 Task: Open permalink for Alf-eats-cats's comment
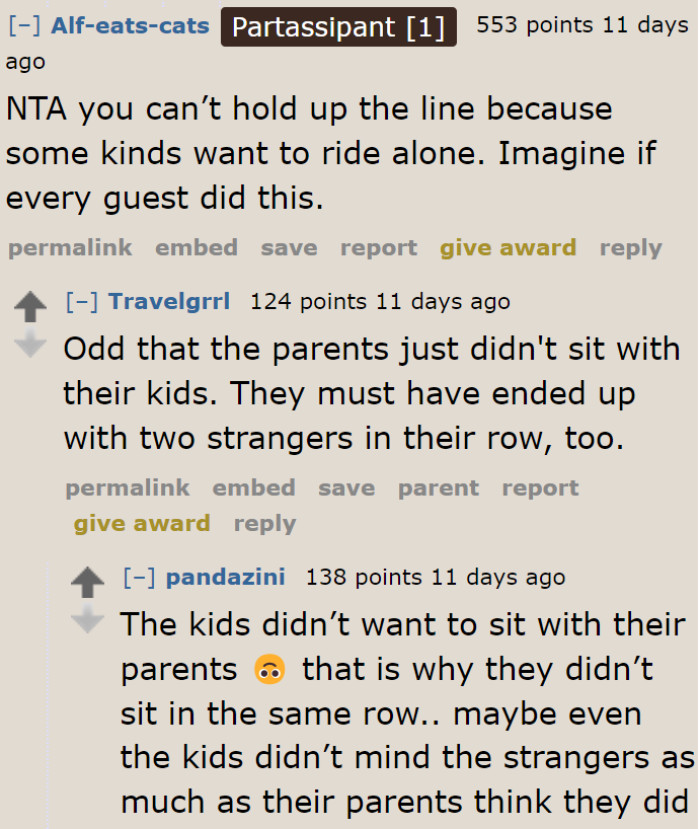click(x=69, y=247)
